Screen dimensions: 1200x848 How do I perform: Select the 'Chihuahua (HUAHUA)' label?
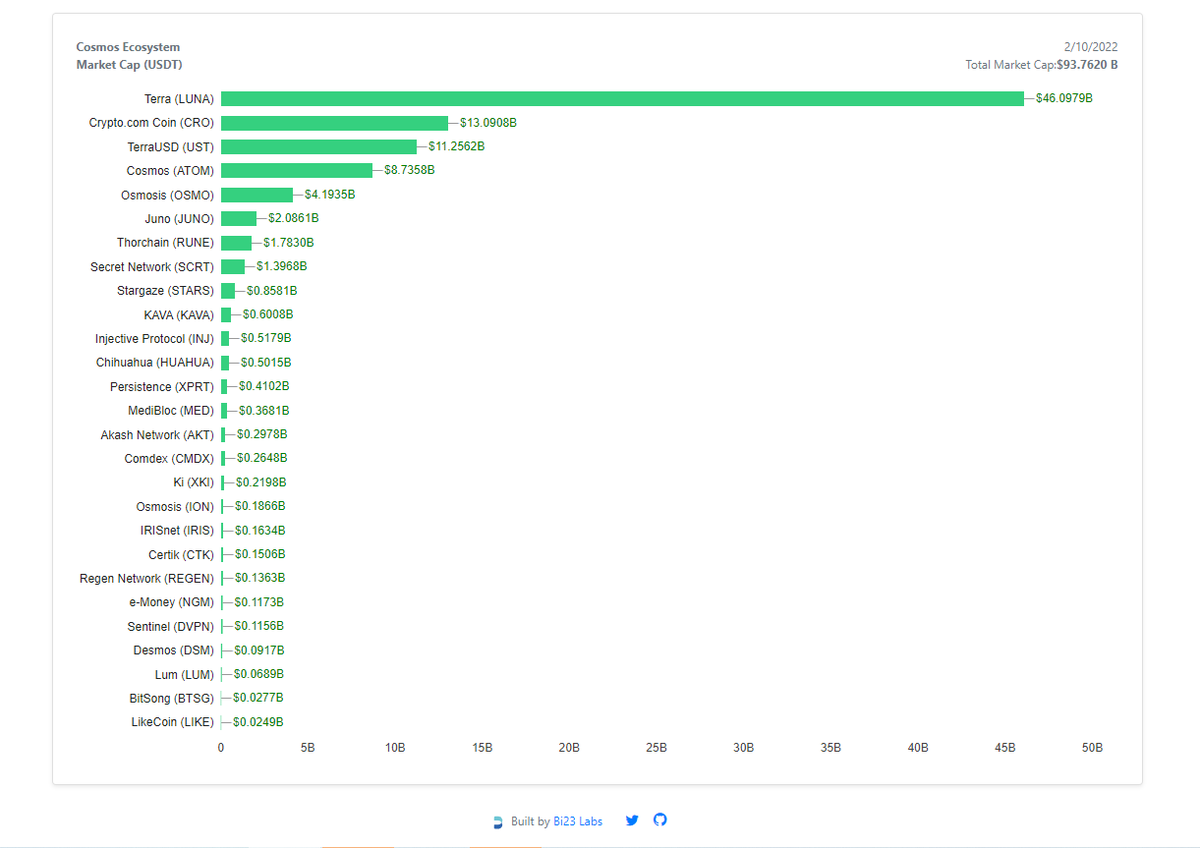pyautogui.click(x=155, y=363)
